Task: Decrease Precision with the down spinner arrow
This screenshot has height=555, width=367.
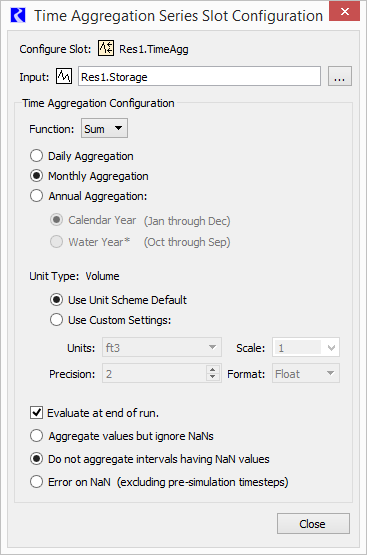Action: 212,377
